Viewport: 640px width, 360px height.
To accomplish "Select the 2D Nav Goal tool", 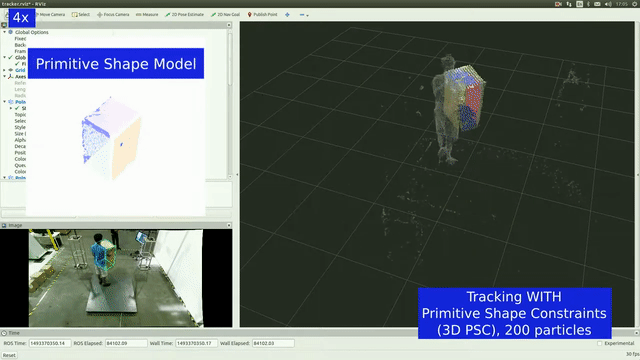I will [x=225, y=15].
